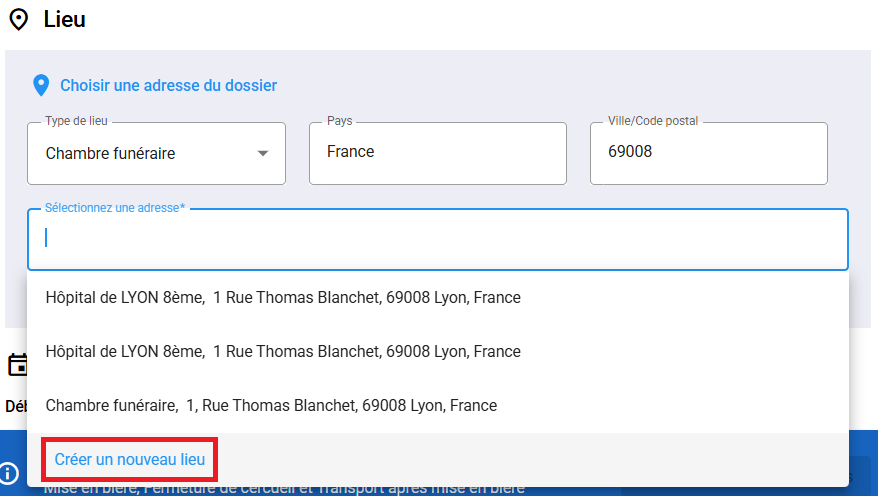This screenshot has width=878, height=496.
Task: Click the Ville/Code postal field label
Action: 653,121
